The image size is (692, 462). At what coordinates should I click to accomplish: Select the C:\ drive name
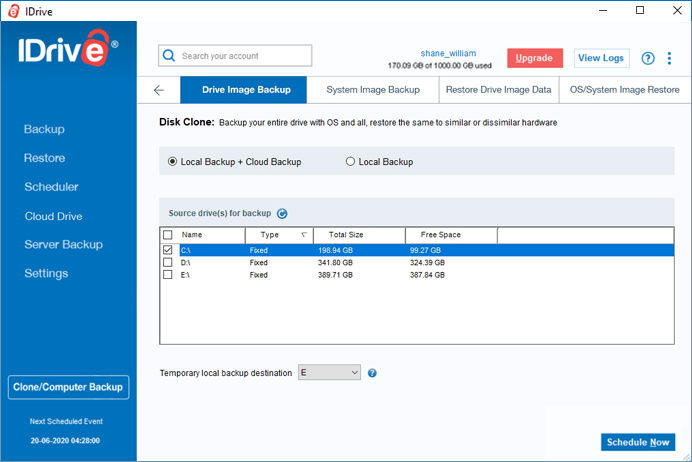pyautogui.click(x=185, y=250)
